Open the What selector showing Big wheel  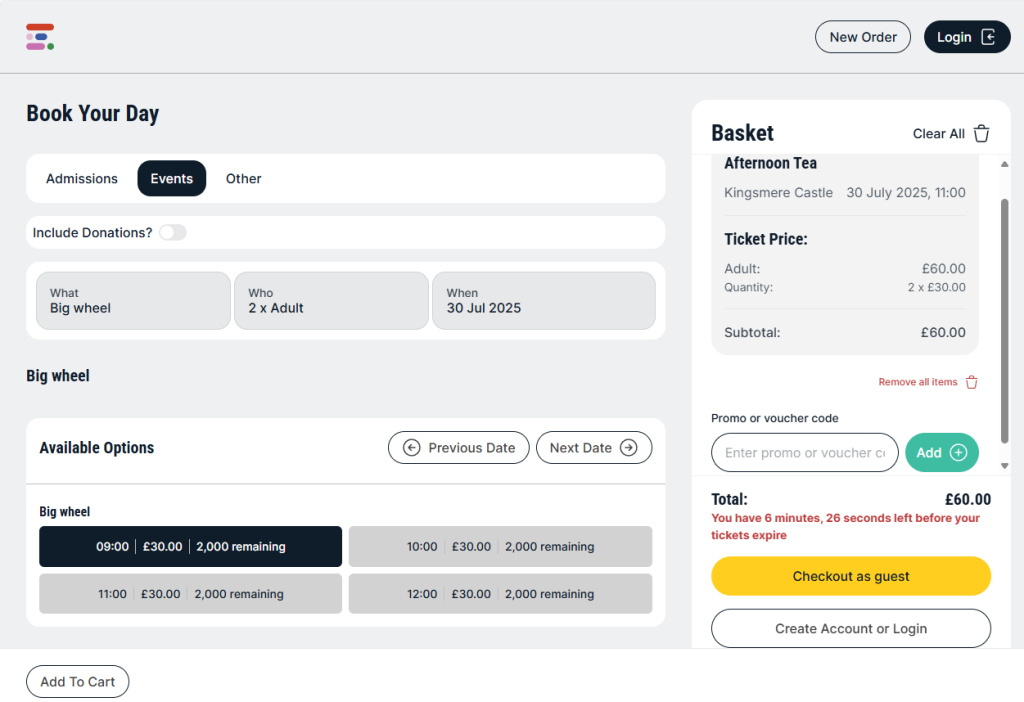click(133, 301)
